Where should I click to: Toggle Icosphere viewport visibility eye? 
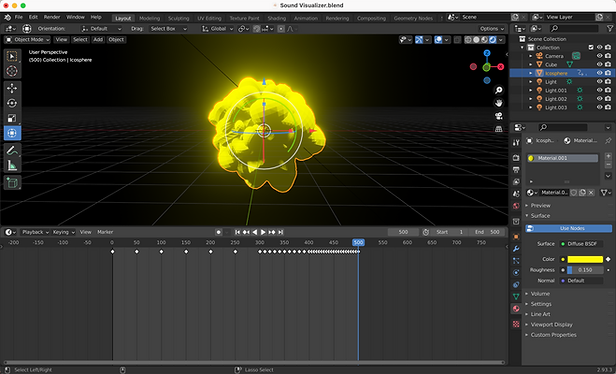[600, 73]
